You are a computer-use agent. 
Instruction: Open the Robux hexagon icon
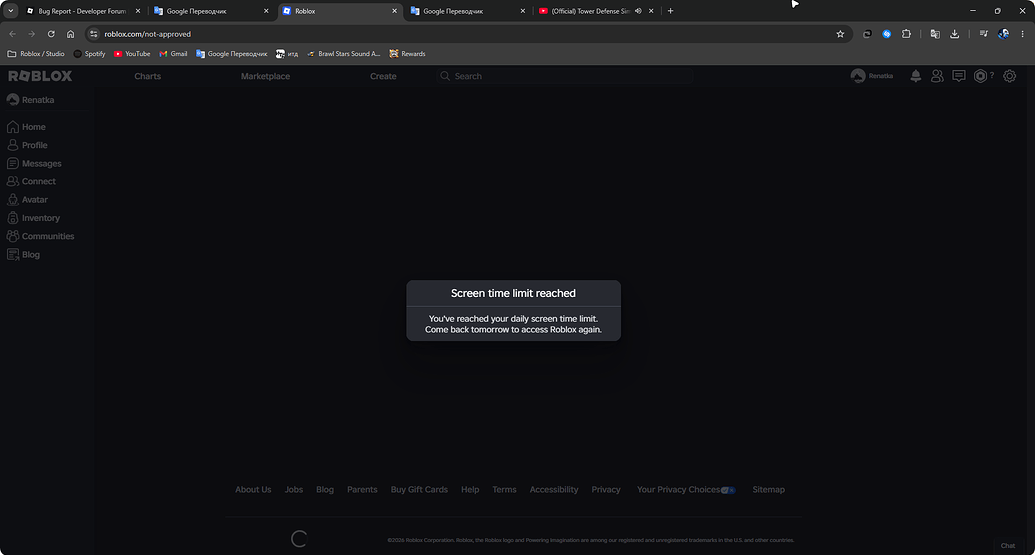tap(980, 76)
